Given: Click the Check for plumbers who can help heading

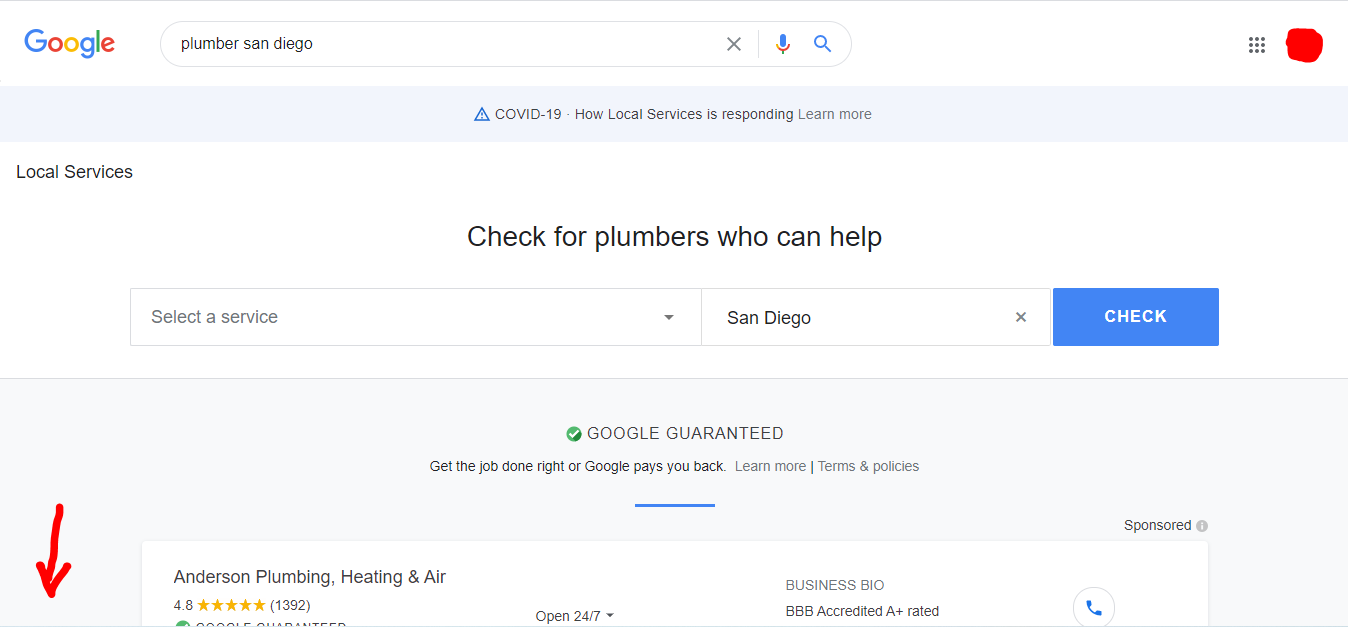Looking at the screenshot, I should 675,237.
